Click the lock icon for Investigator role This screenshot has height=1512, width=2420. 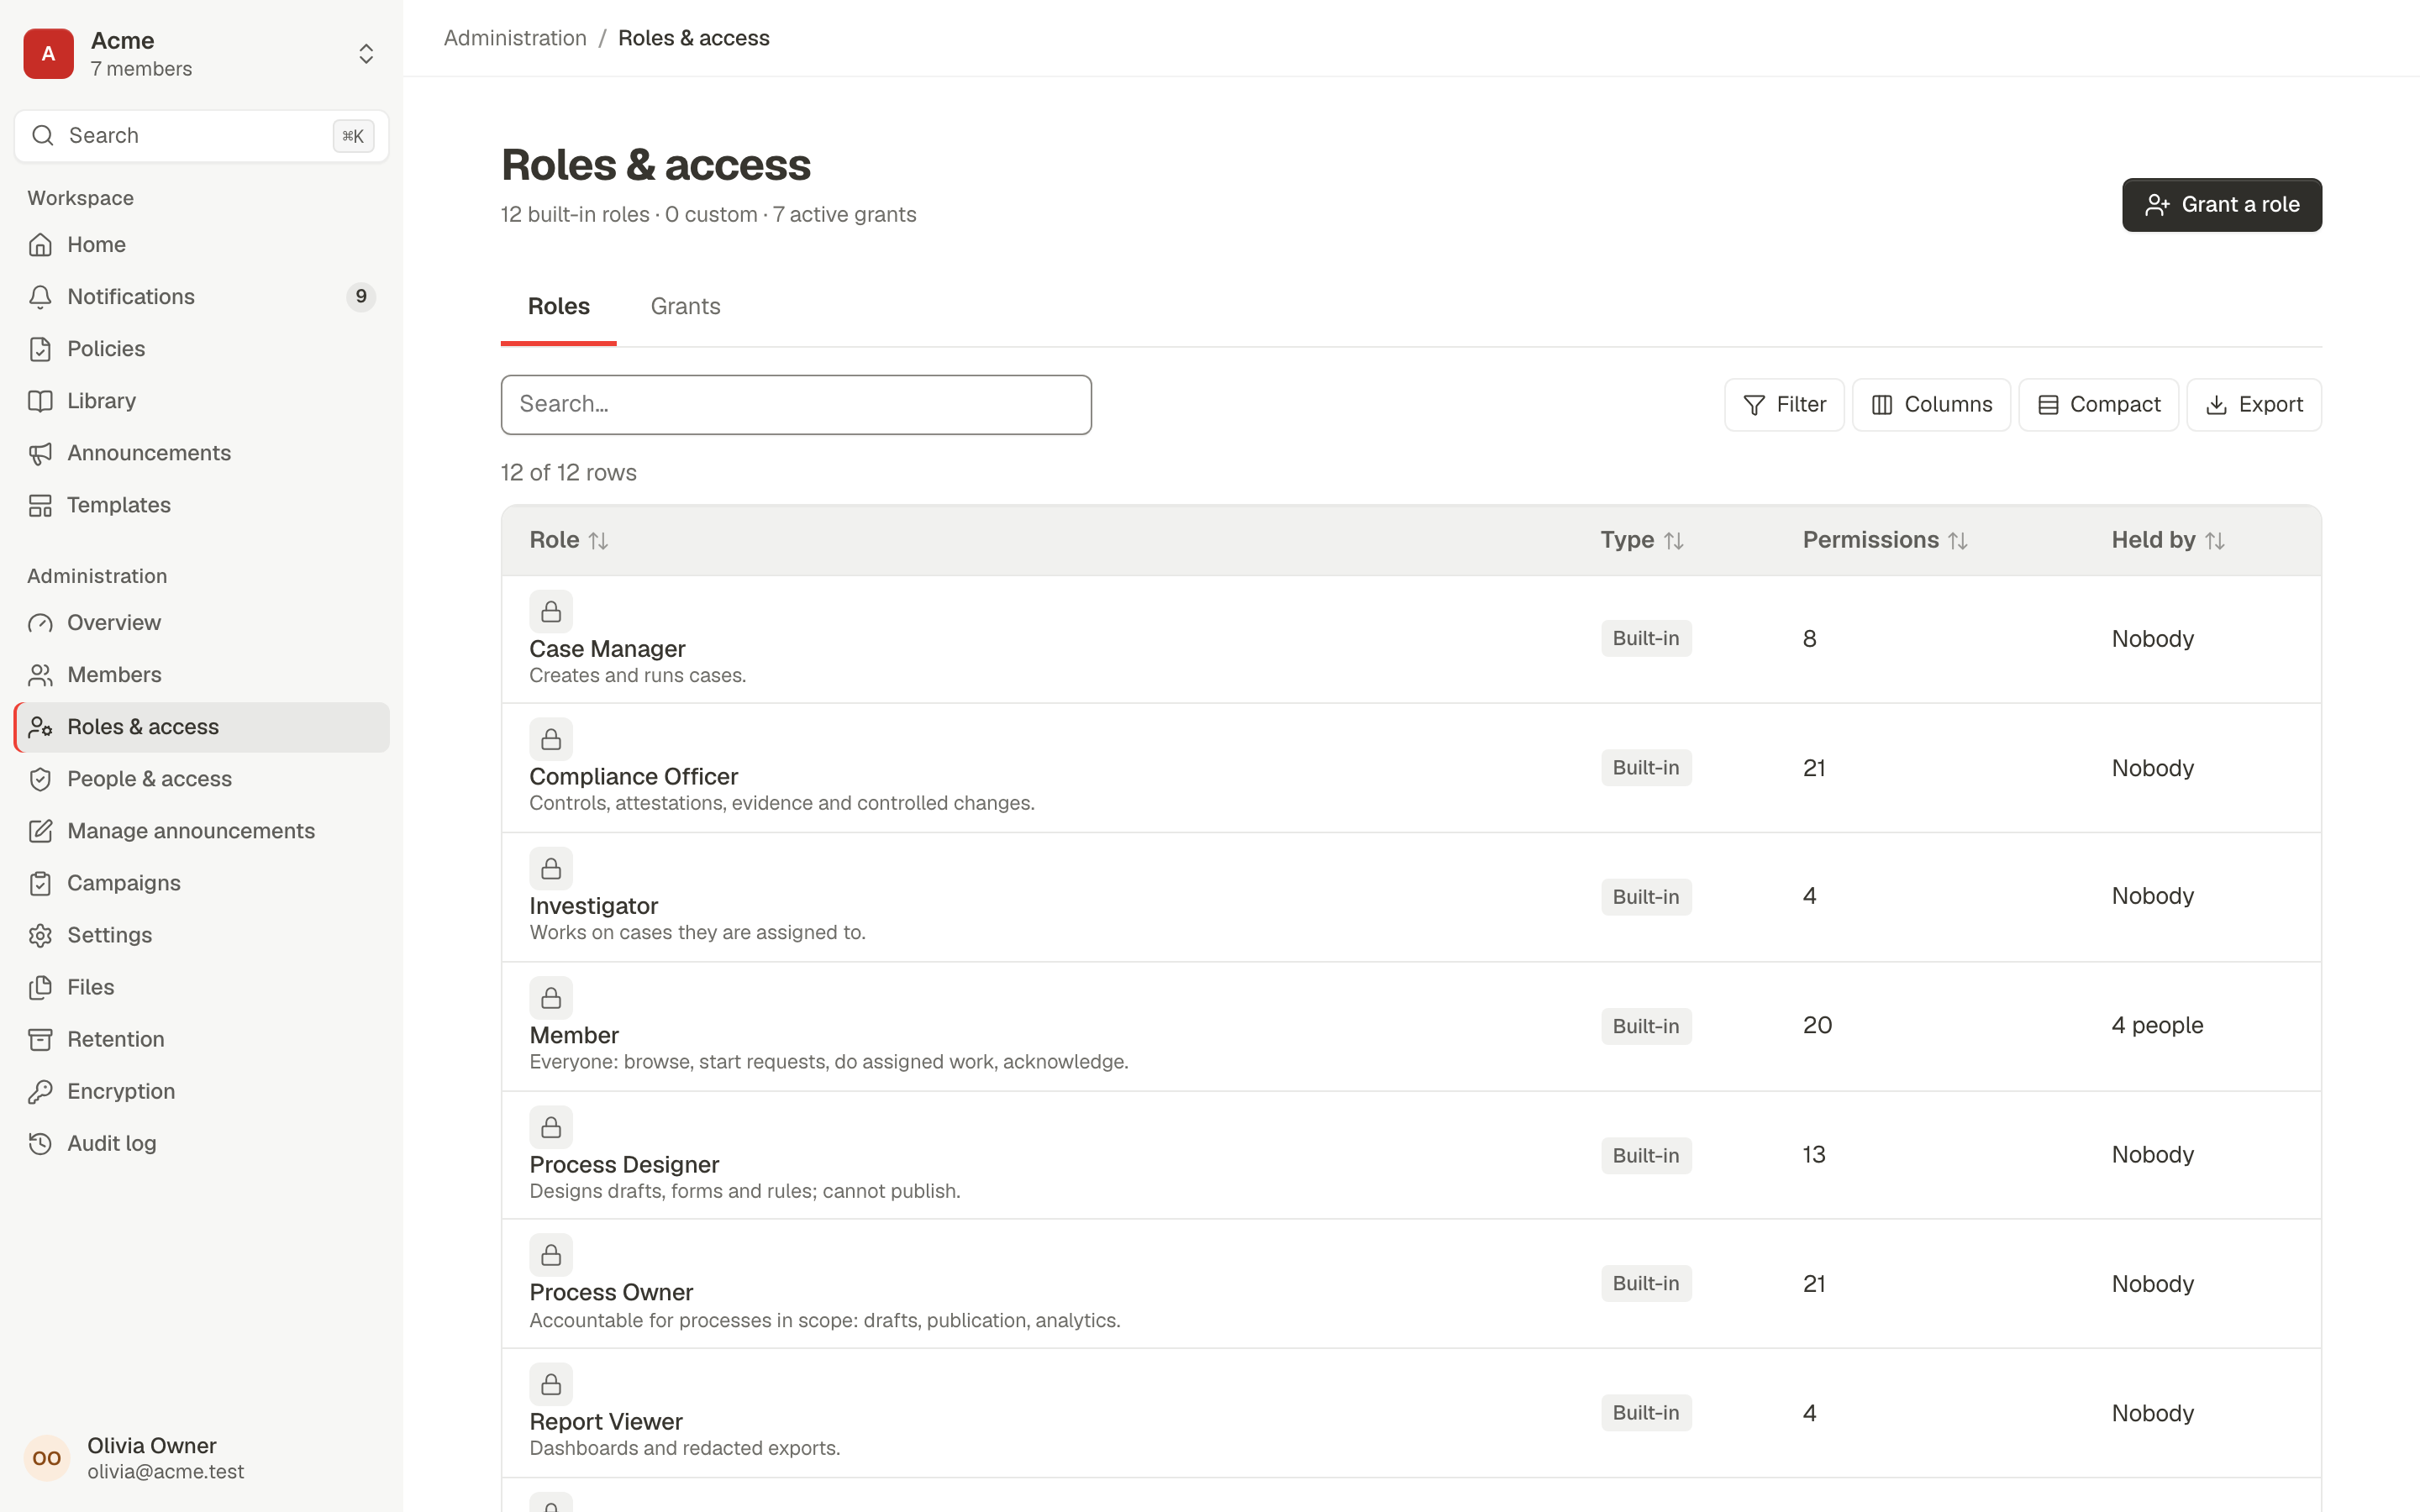[x=551, y=868]
